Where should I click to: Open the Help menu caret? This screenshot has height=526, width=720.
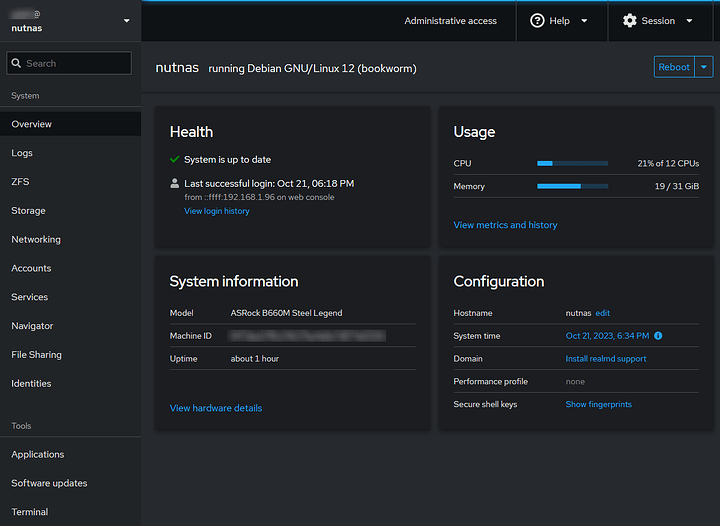584,21
